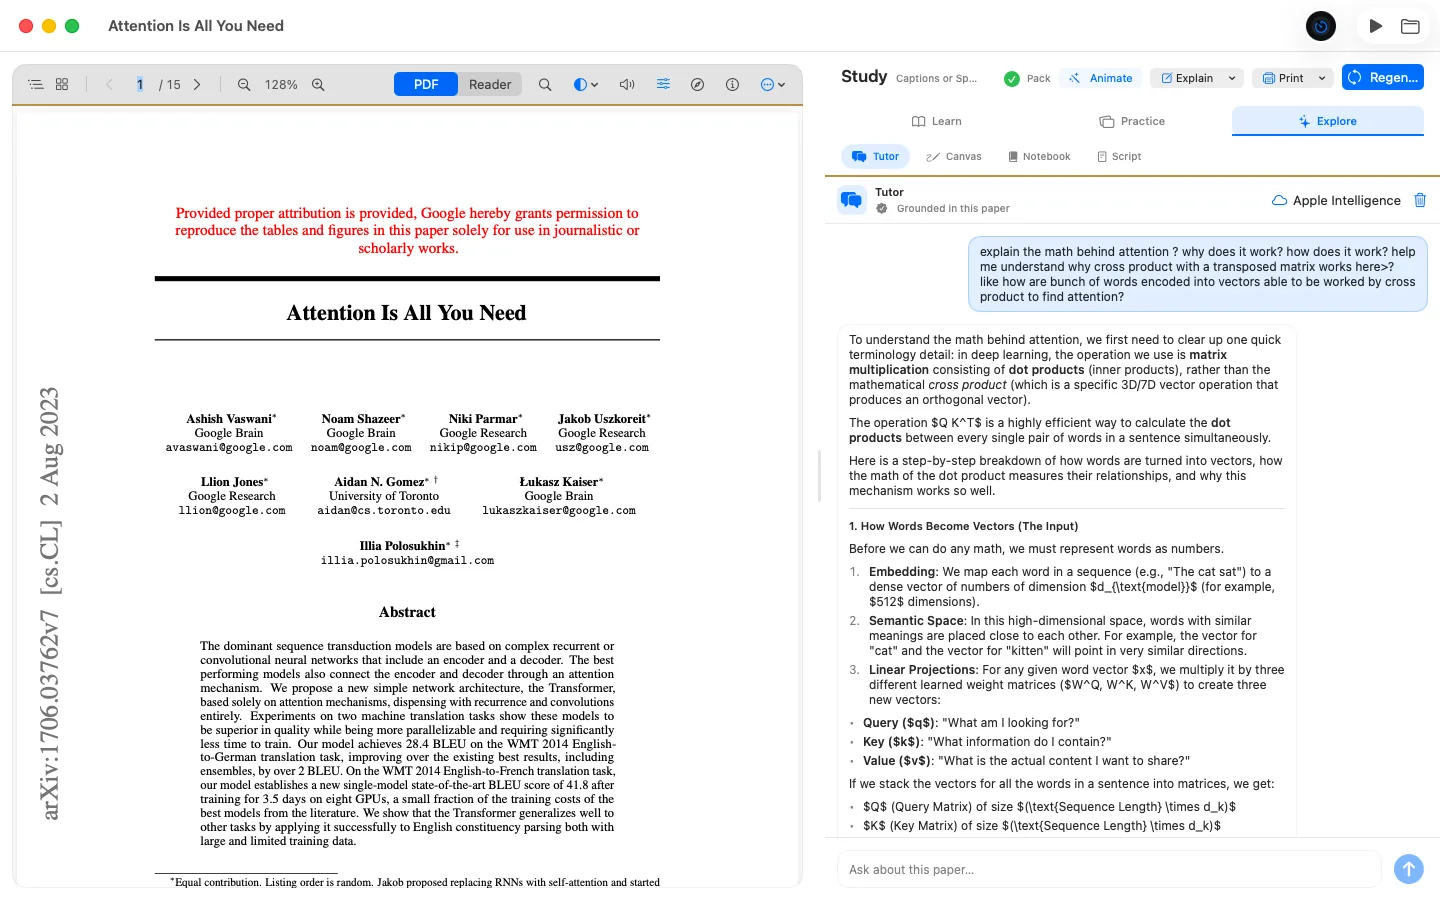Open the table of contents sidebar icon
The image size is (1440, 900).
pyautogui.click(x=36, y=85)
